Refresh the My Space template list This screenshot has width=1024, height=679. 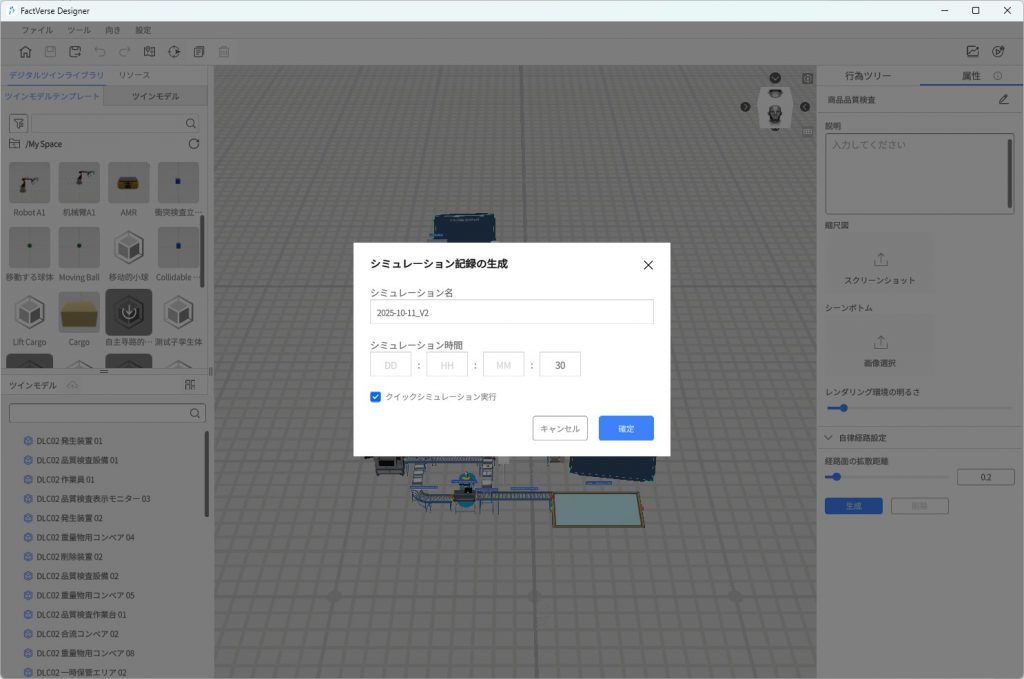pos(194,144)
